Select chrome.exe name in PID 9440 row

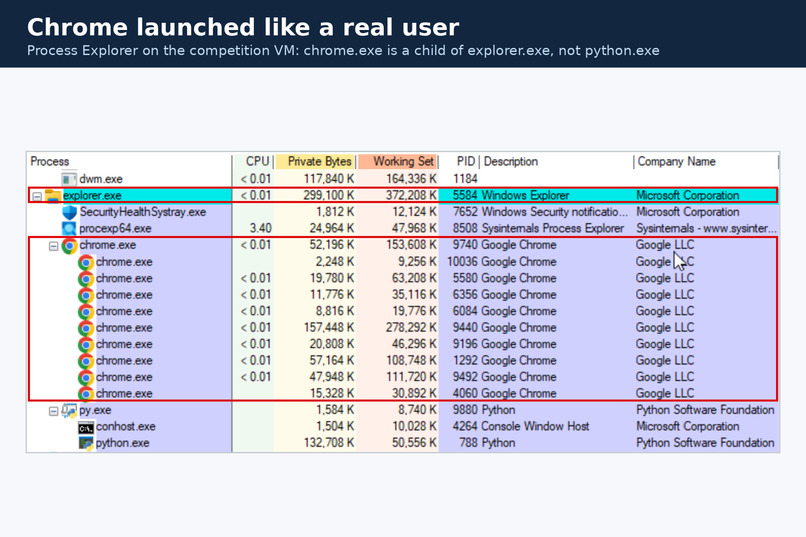tap(124, 327)
